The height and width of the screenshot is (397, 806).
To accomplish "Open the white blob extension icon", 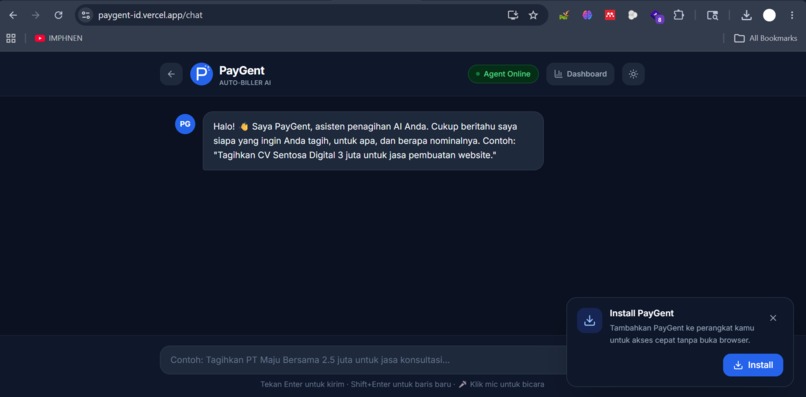I will [x=633, y=15].
